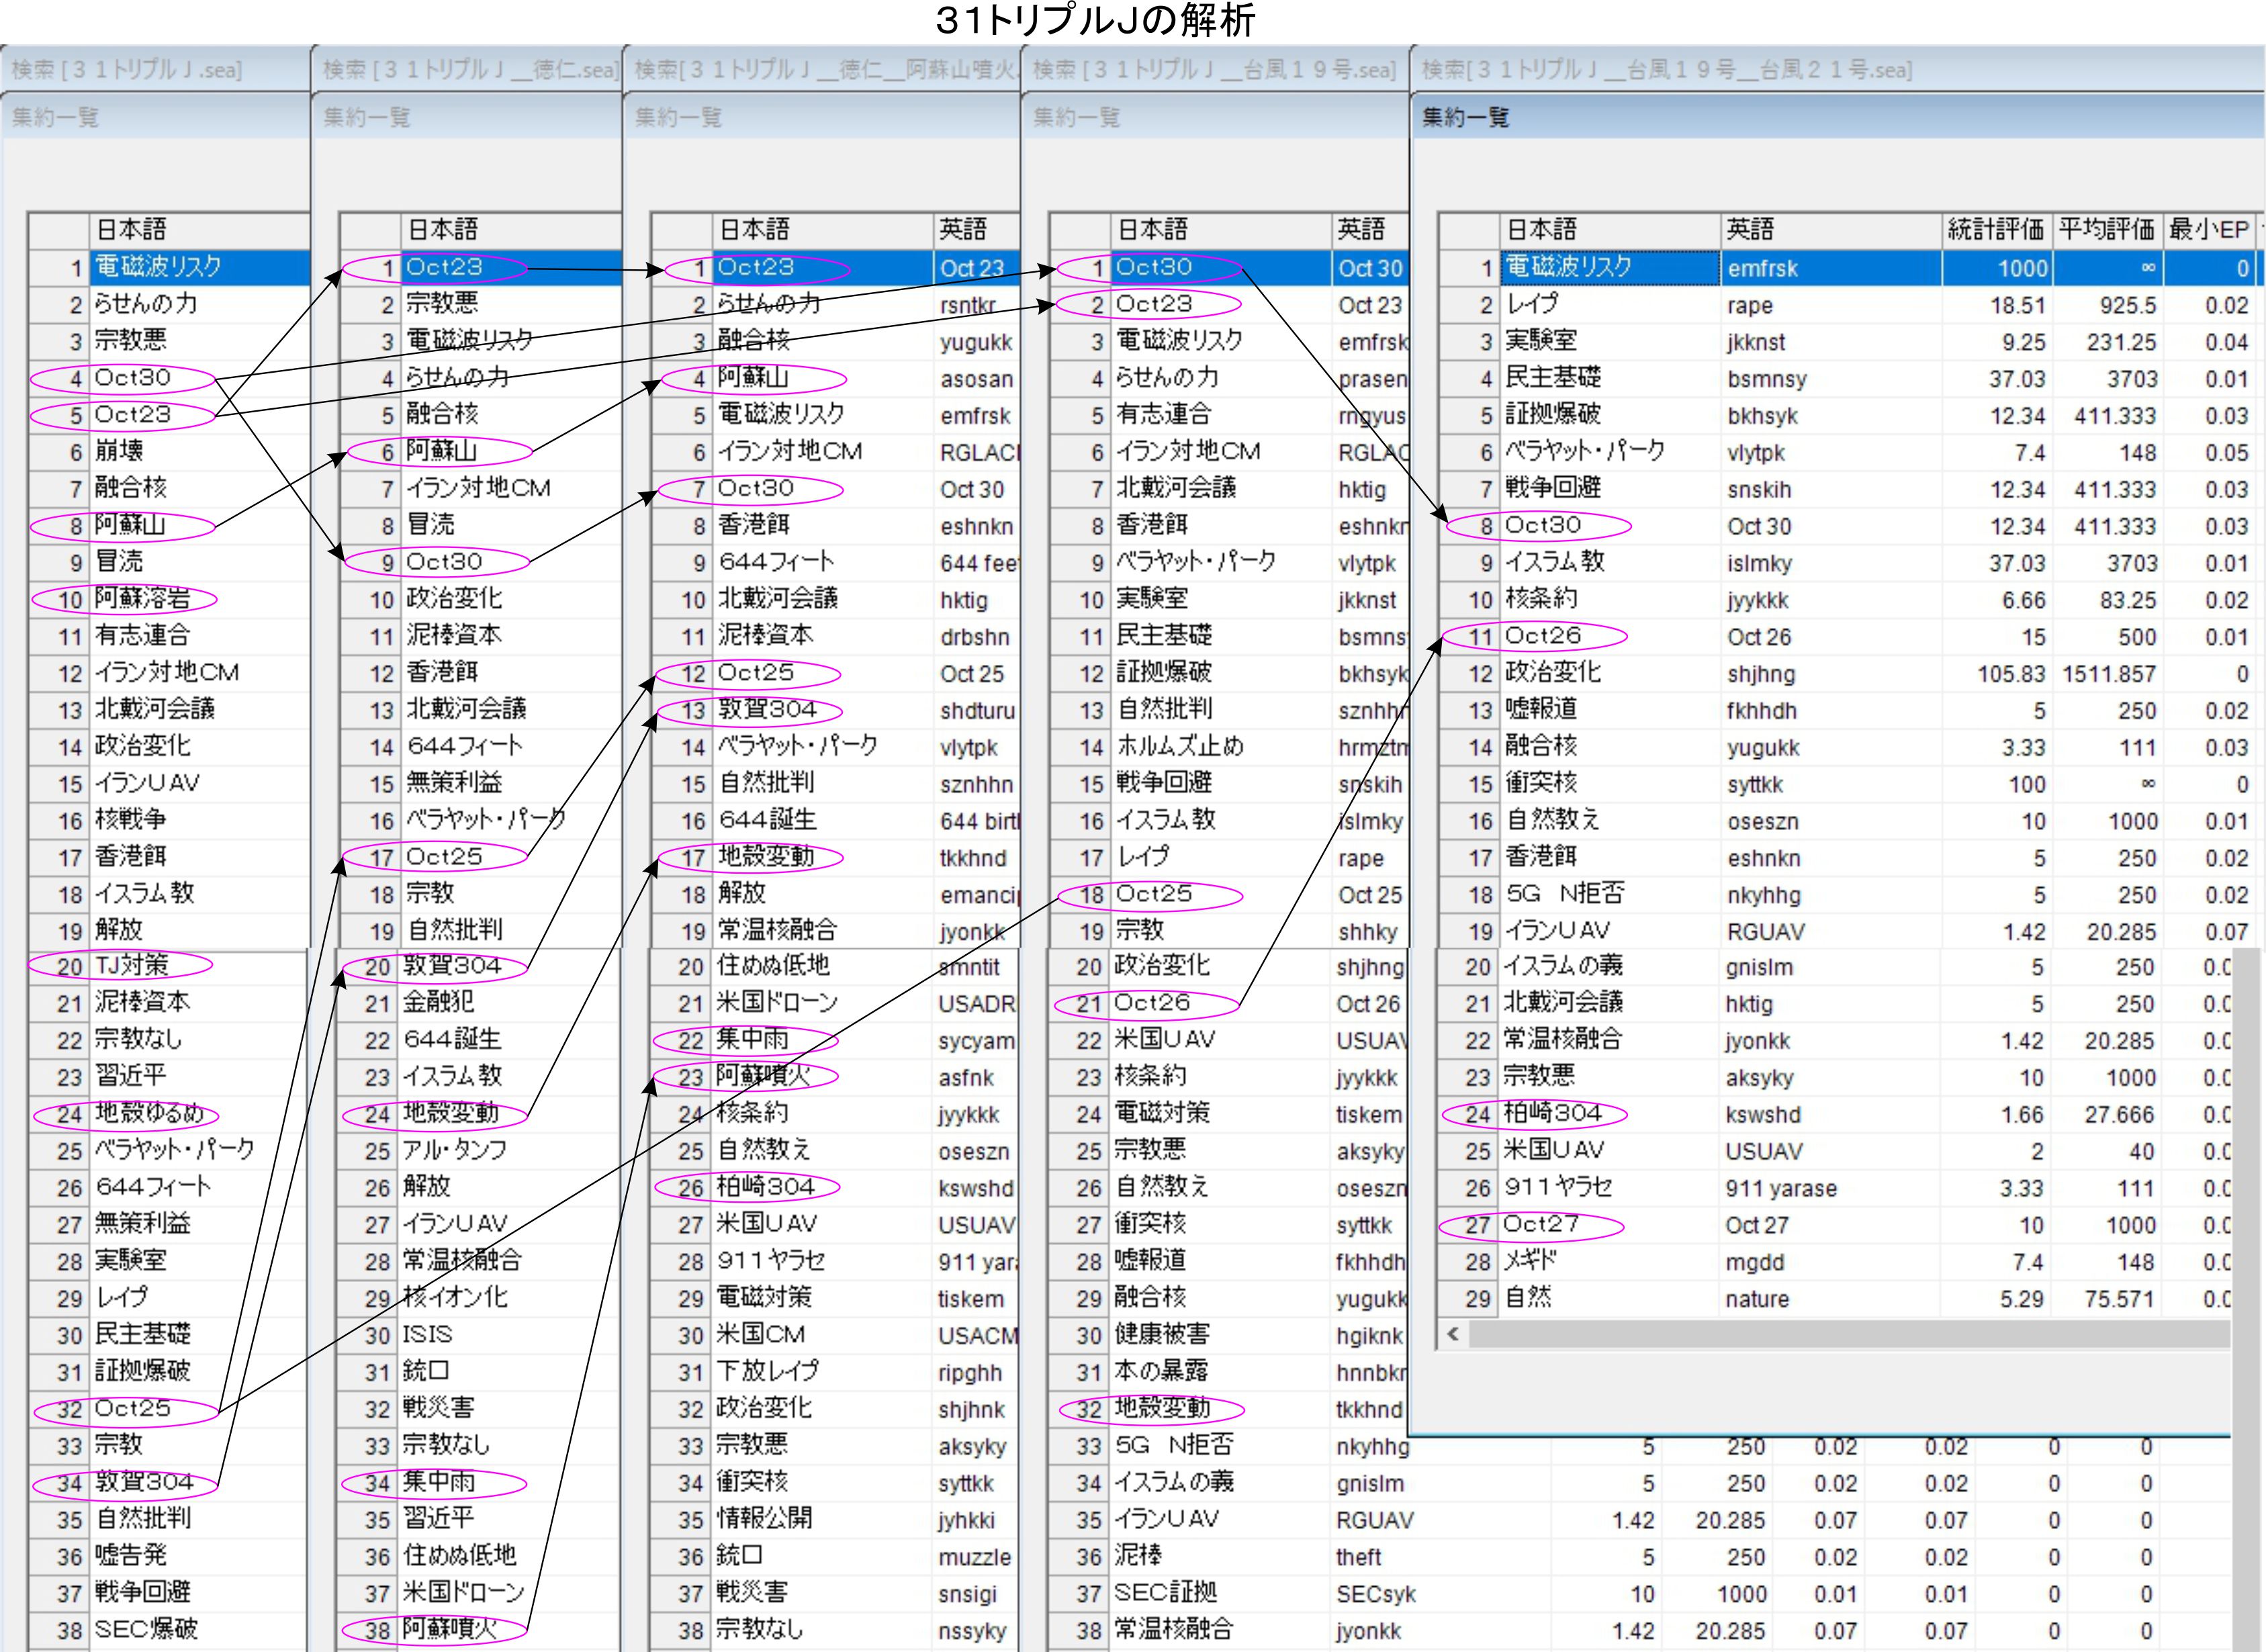The image size is (2266, 1652).
Task: Sort by the 平均評価 column header
Action: (x=2106, y=230)
